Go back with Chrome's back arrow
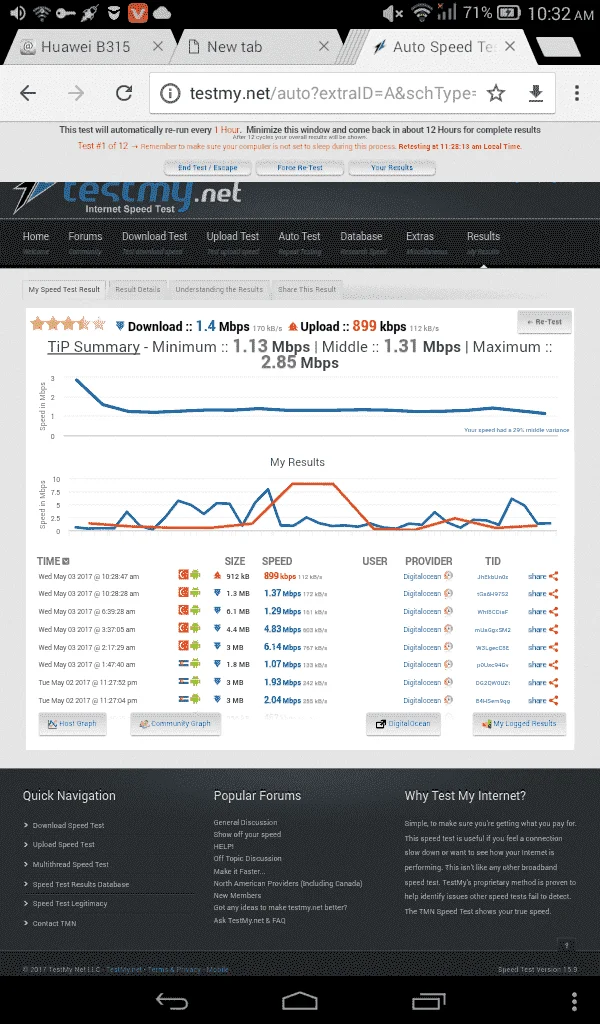The width and height of the screenshot is (600, 1024). 28,93
